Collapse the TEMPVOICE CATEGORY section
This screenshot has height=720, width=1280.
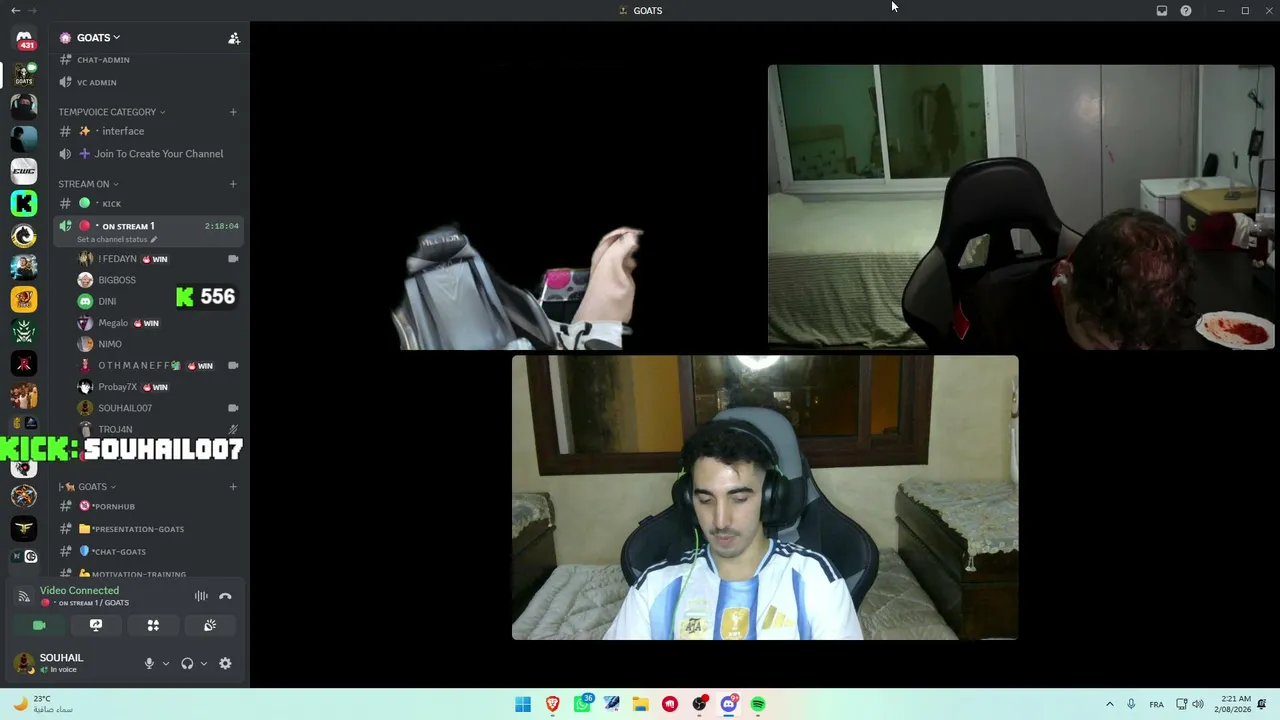point(112,112)
